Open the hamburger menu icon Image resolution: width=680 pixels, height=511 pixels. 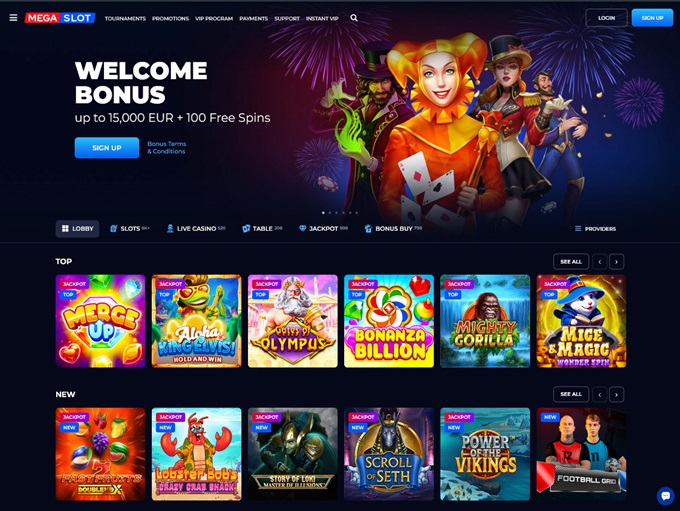tap(13, 18)
